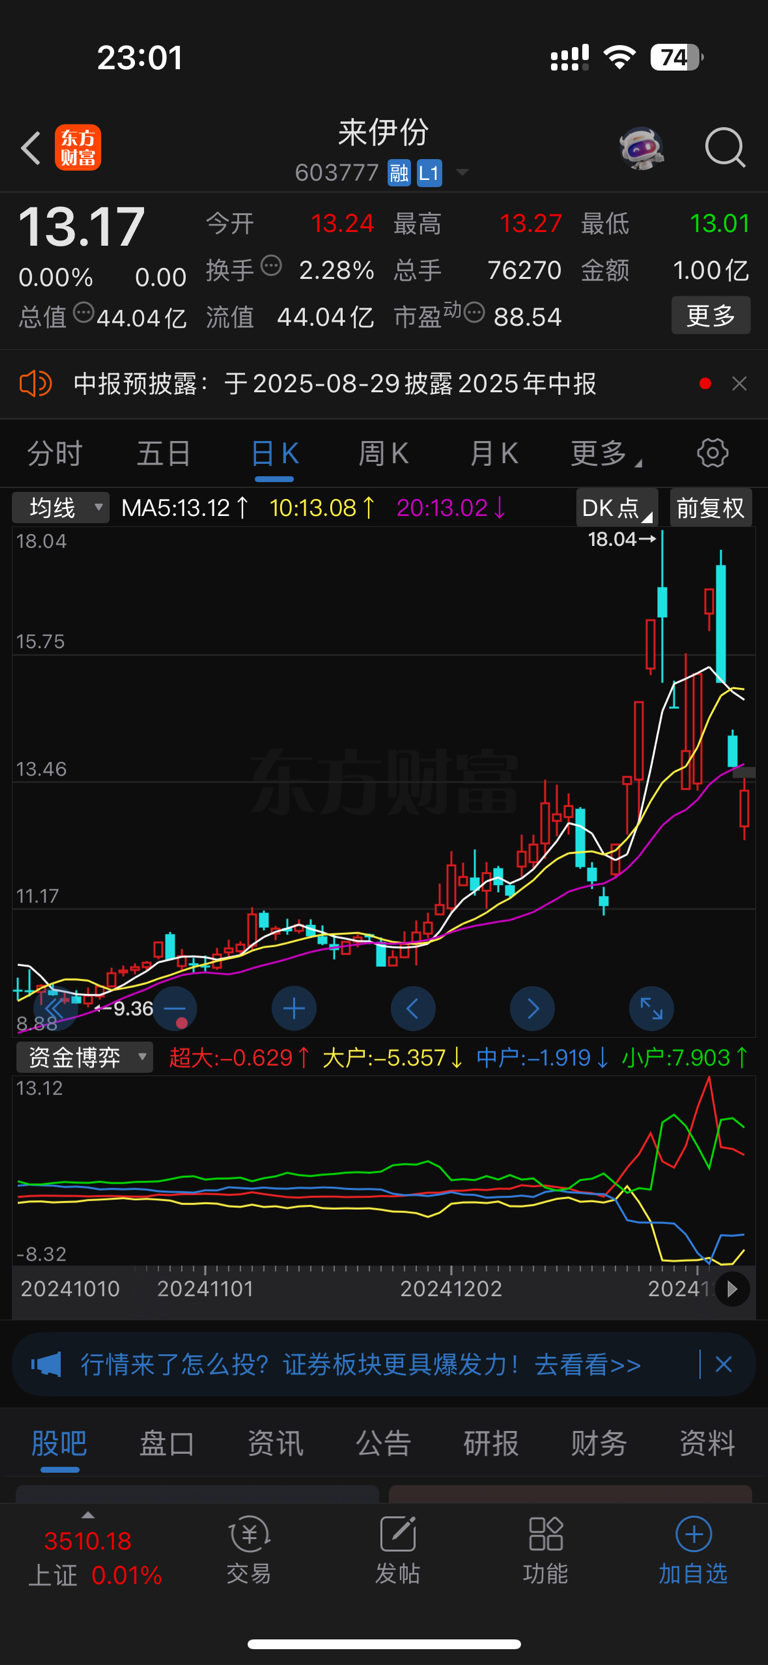
Task: Switch to the 盘口 tab
Action: pos(167,1443)
